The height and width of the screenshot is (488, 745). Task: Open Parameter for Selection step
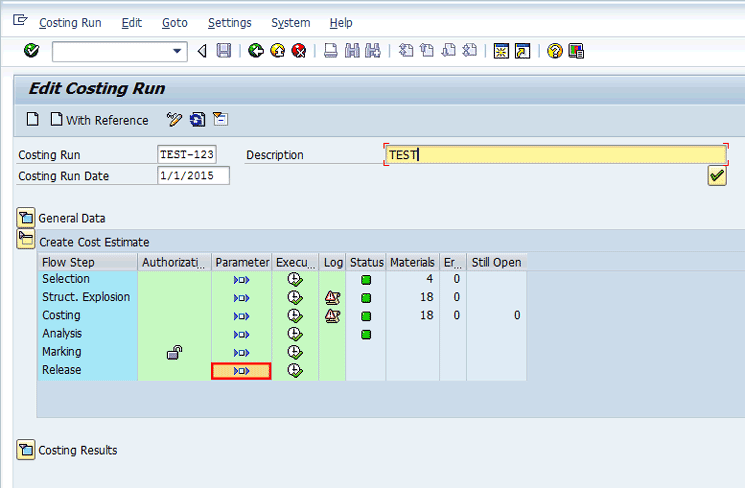point(241,280)
